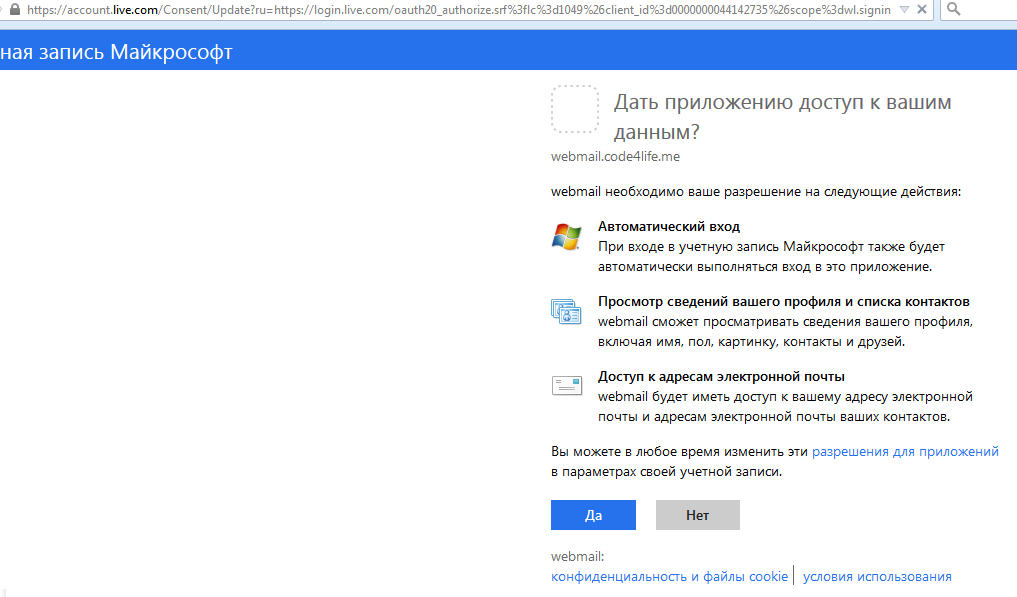Click 'webmail необходимо ваше разрешение' line
This screenshot has height=597, width=1017.
click(x=756, y=191)
